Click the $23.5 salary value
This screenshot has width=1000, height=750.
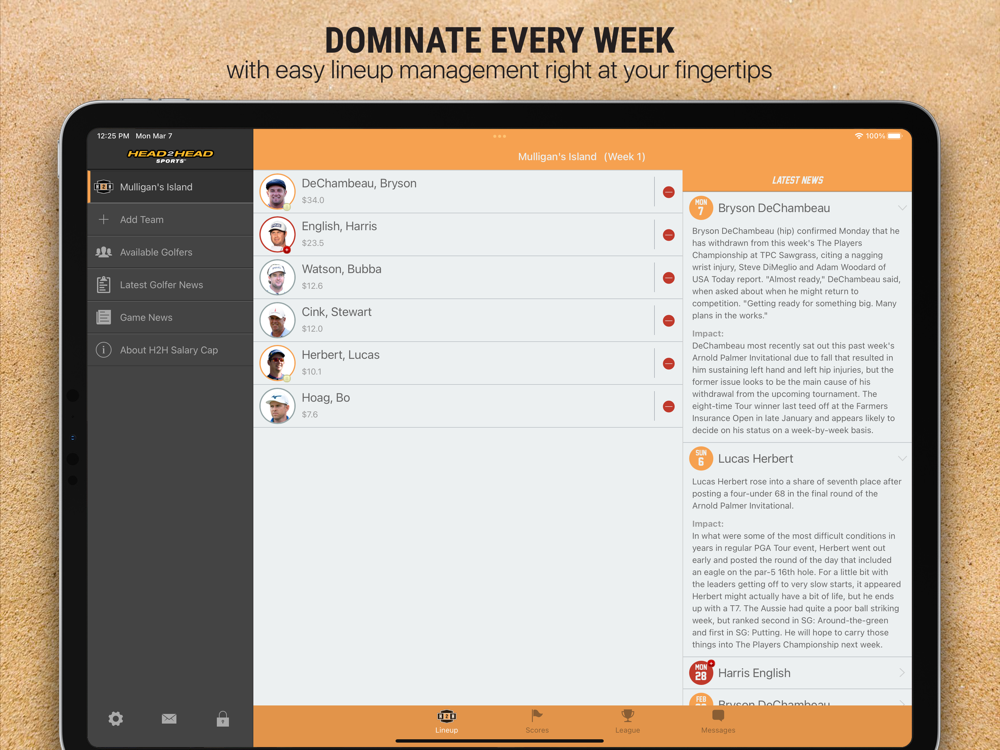click(x=312, y=243)
